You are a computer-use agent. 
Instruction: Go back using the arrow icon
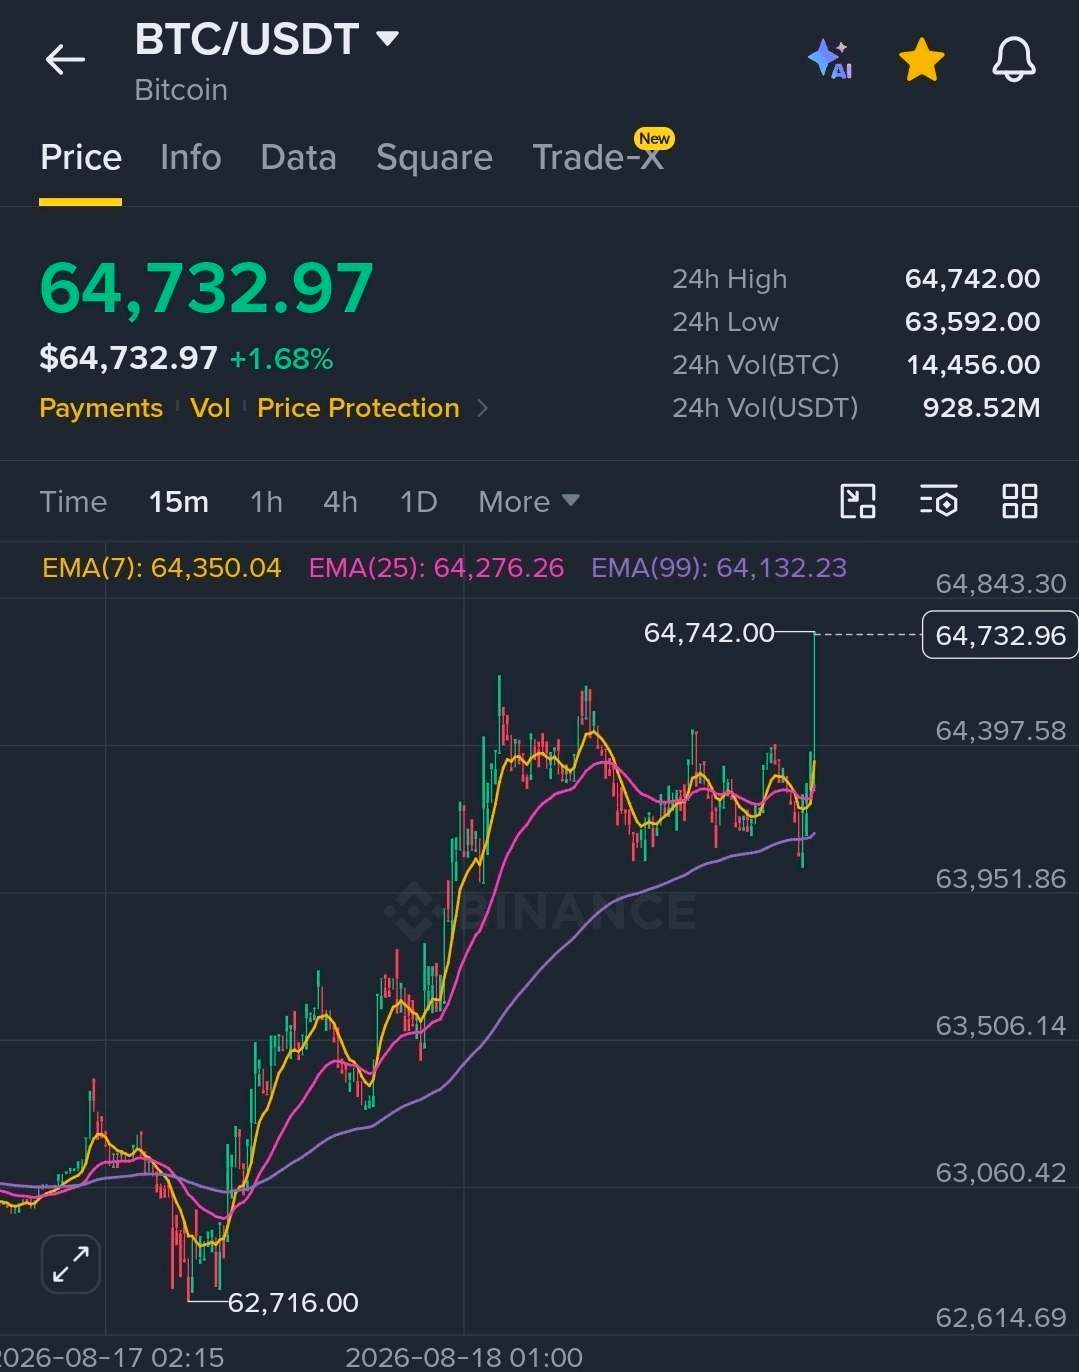coord(66,60)
